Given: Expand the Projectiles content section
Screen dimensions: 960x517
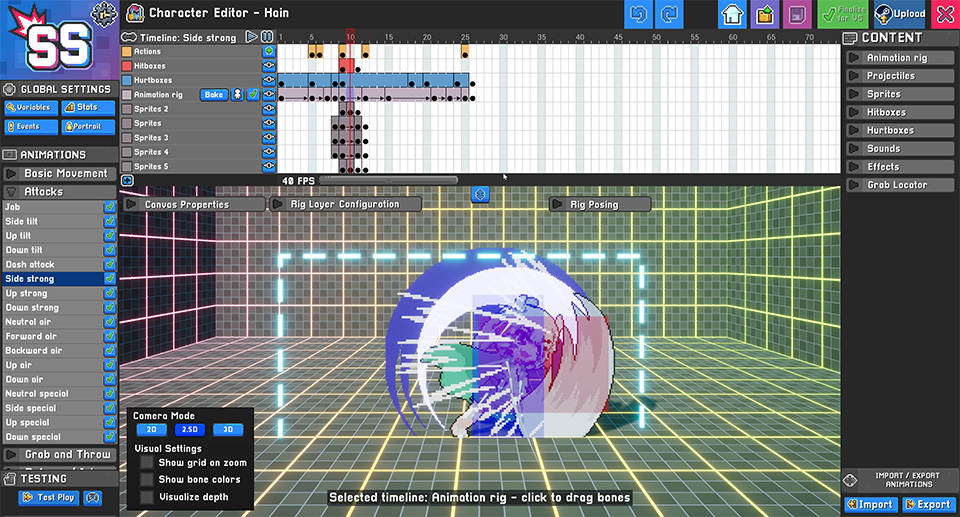Looking at the screenshot, I should click(900, 76).
